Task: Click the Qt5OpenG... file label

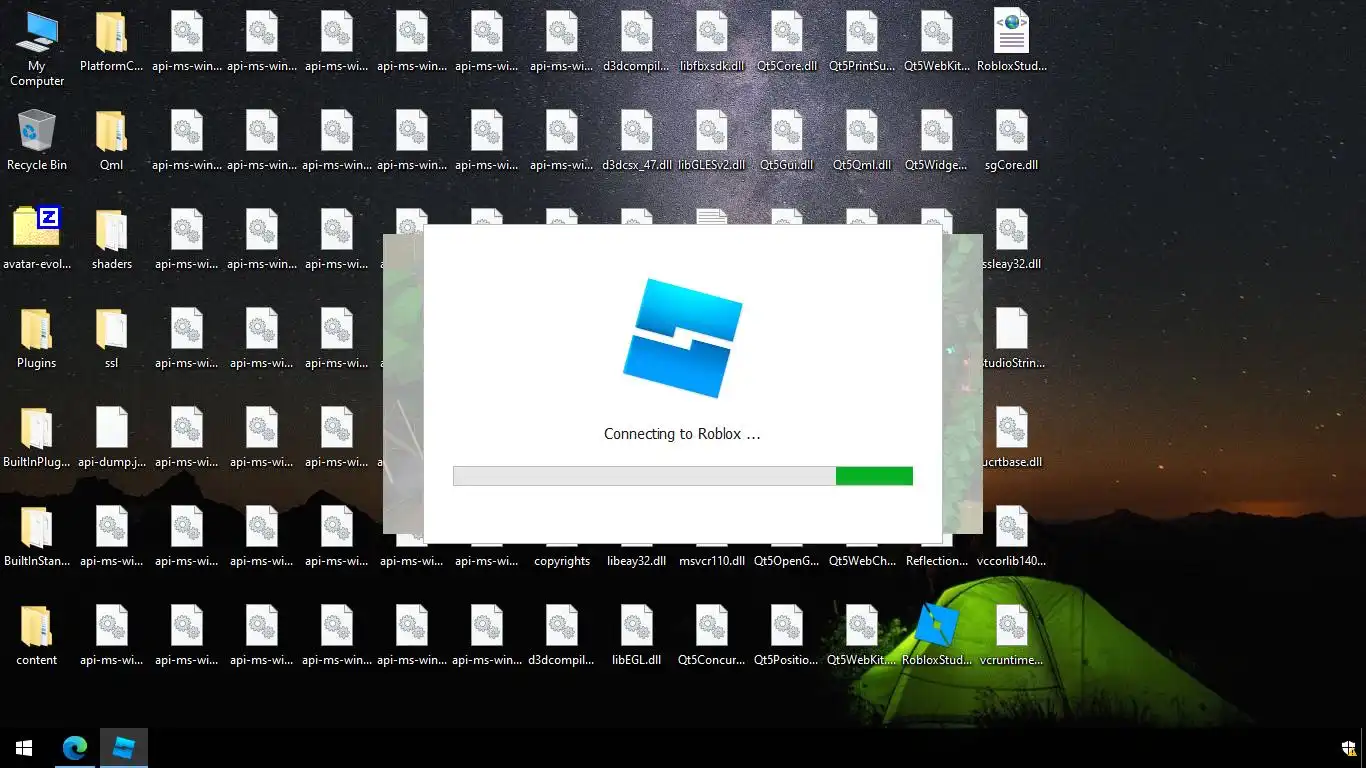Action: (787, 561)
